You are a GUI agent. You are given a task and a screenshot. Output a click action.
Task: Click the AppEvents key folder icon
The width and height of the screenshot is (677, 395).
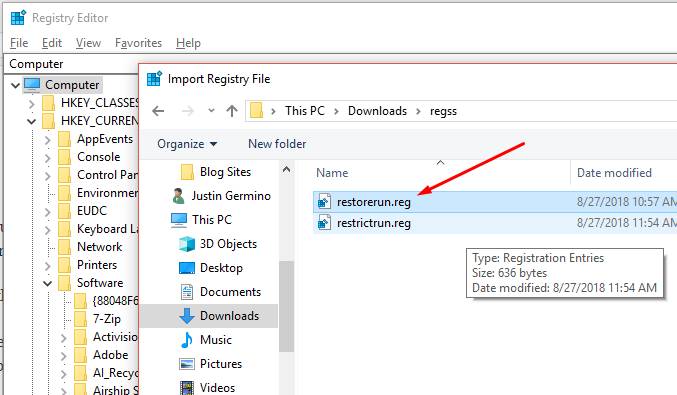click(x=64, y=139)
